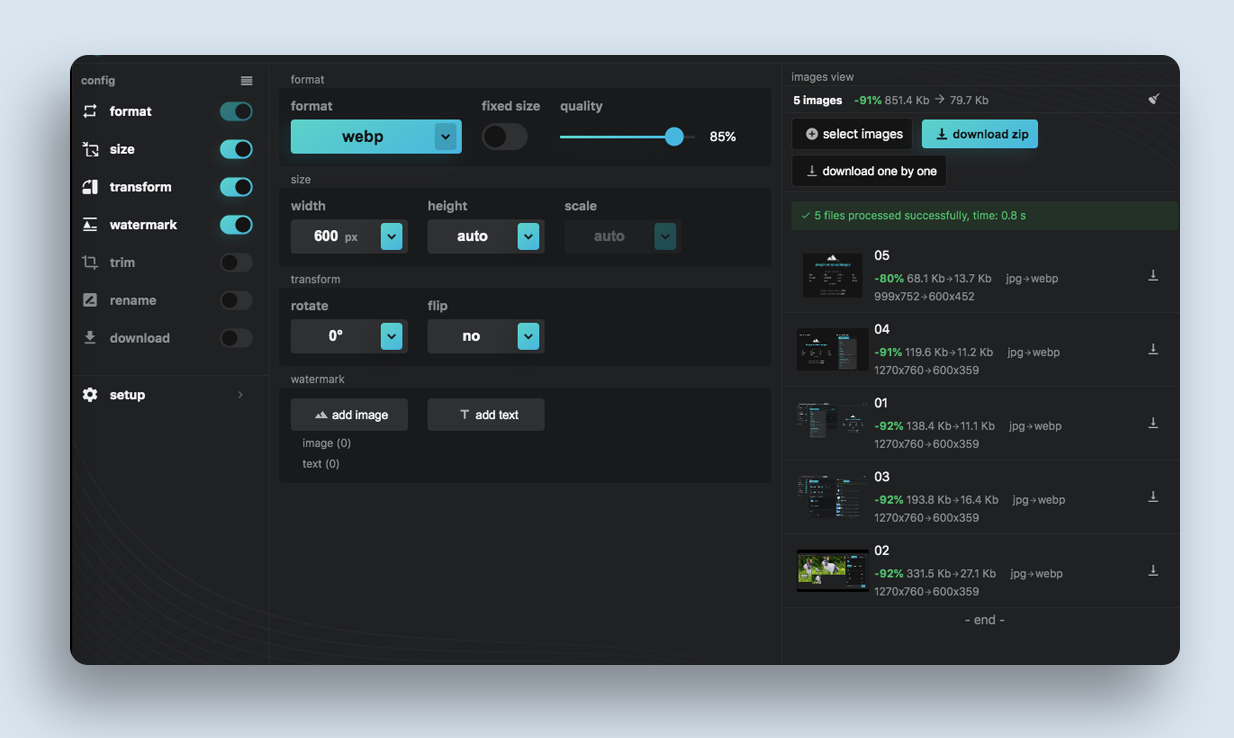Disable the transform switch
The width and height of the screenshot is (1234, 738).
point(236,187)
